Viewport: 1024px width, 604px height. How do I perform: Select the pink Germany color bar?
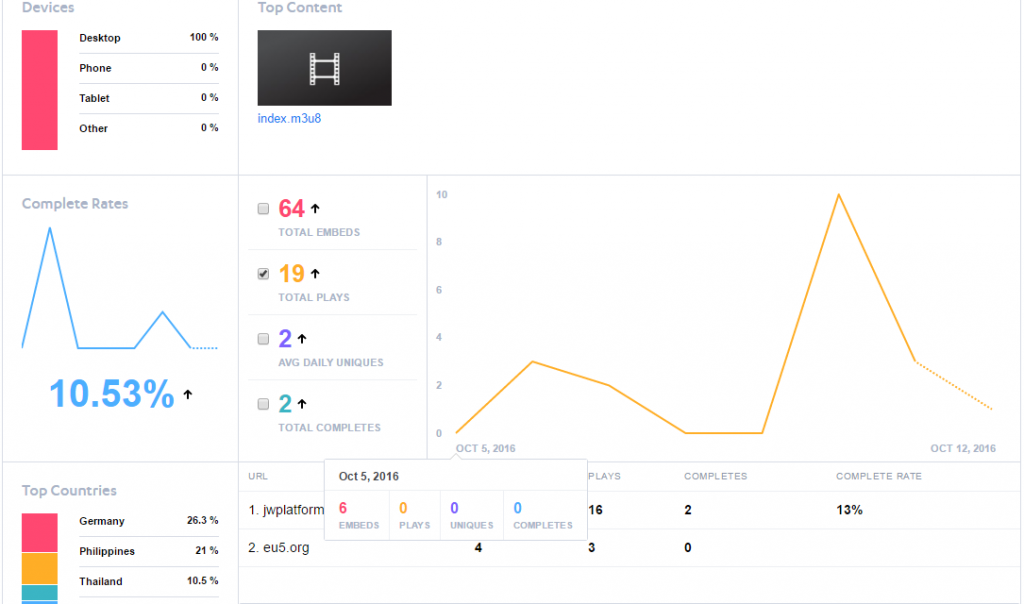[40, 533]
